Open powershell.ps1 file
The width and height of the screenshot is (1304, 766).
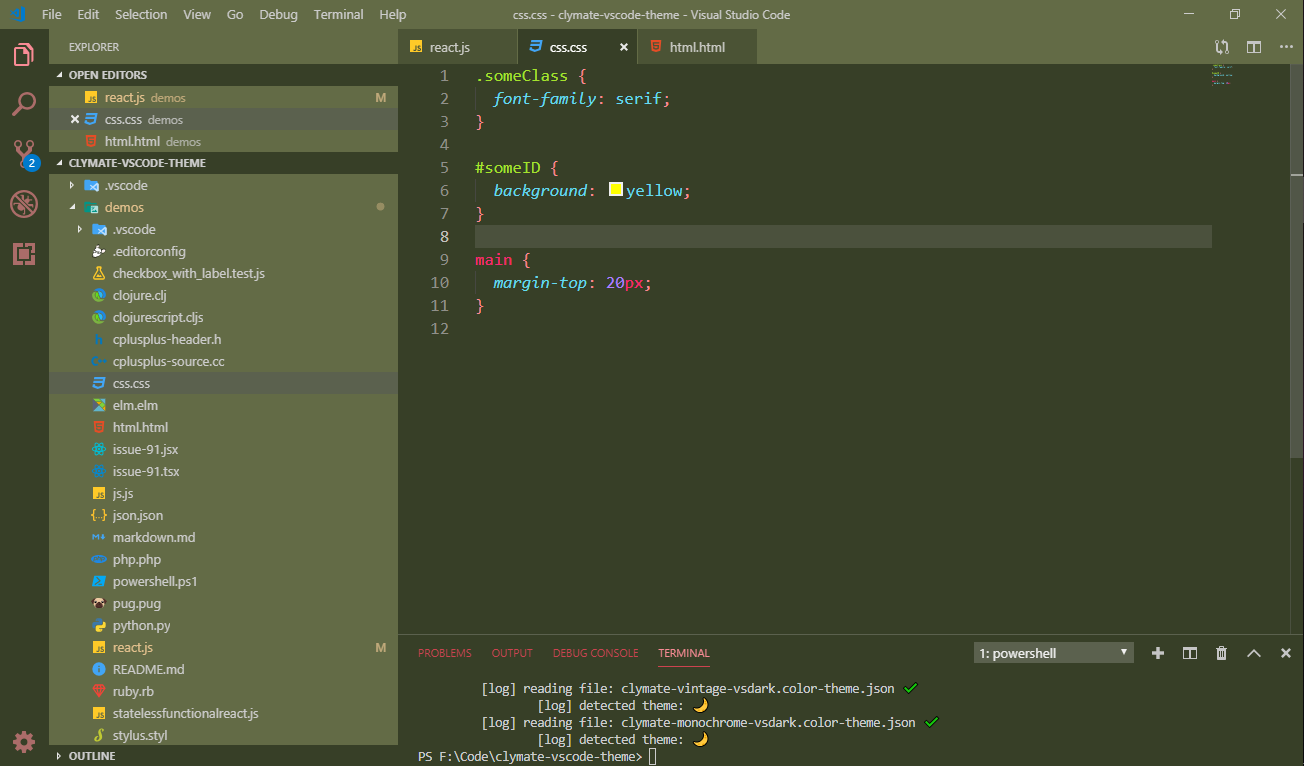(x=224, y=581)
